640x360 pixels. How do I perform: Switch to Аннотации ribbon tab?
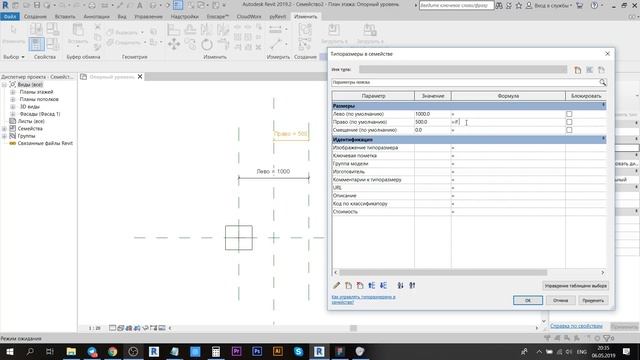tap(96, 16)
